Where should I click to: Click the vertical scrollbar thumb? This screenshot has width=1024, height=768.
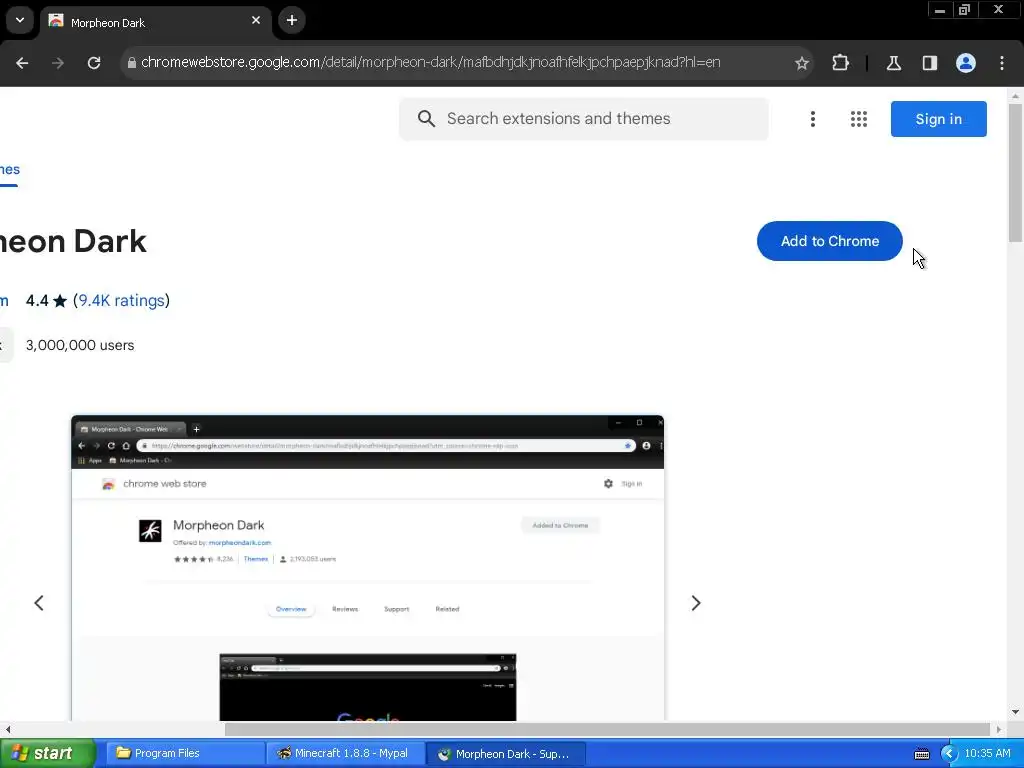[x=1016, y=173]
